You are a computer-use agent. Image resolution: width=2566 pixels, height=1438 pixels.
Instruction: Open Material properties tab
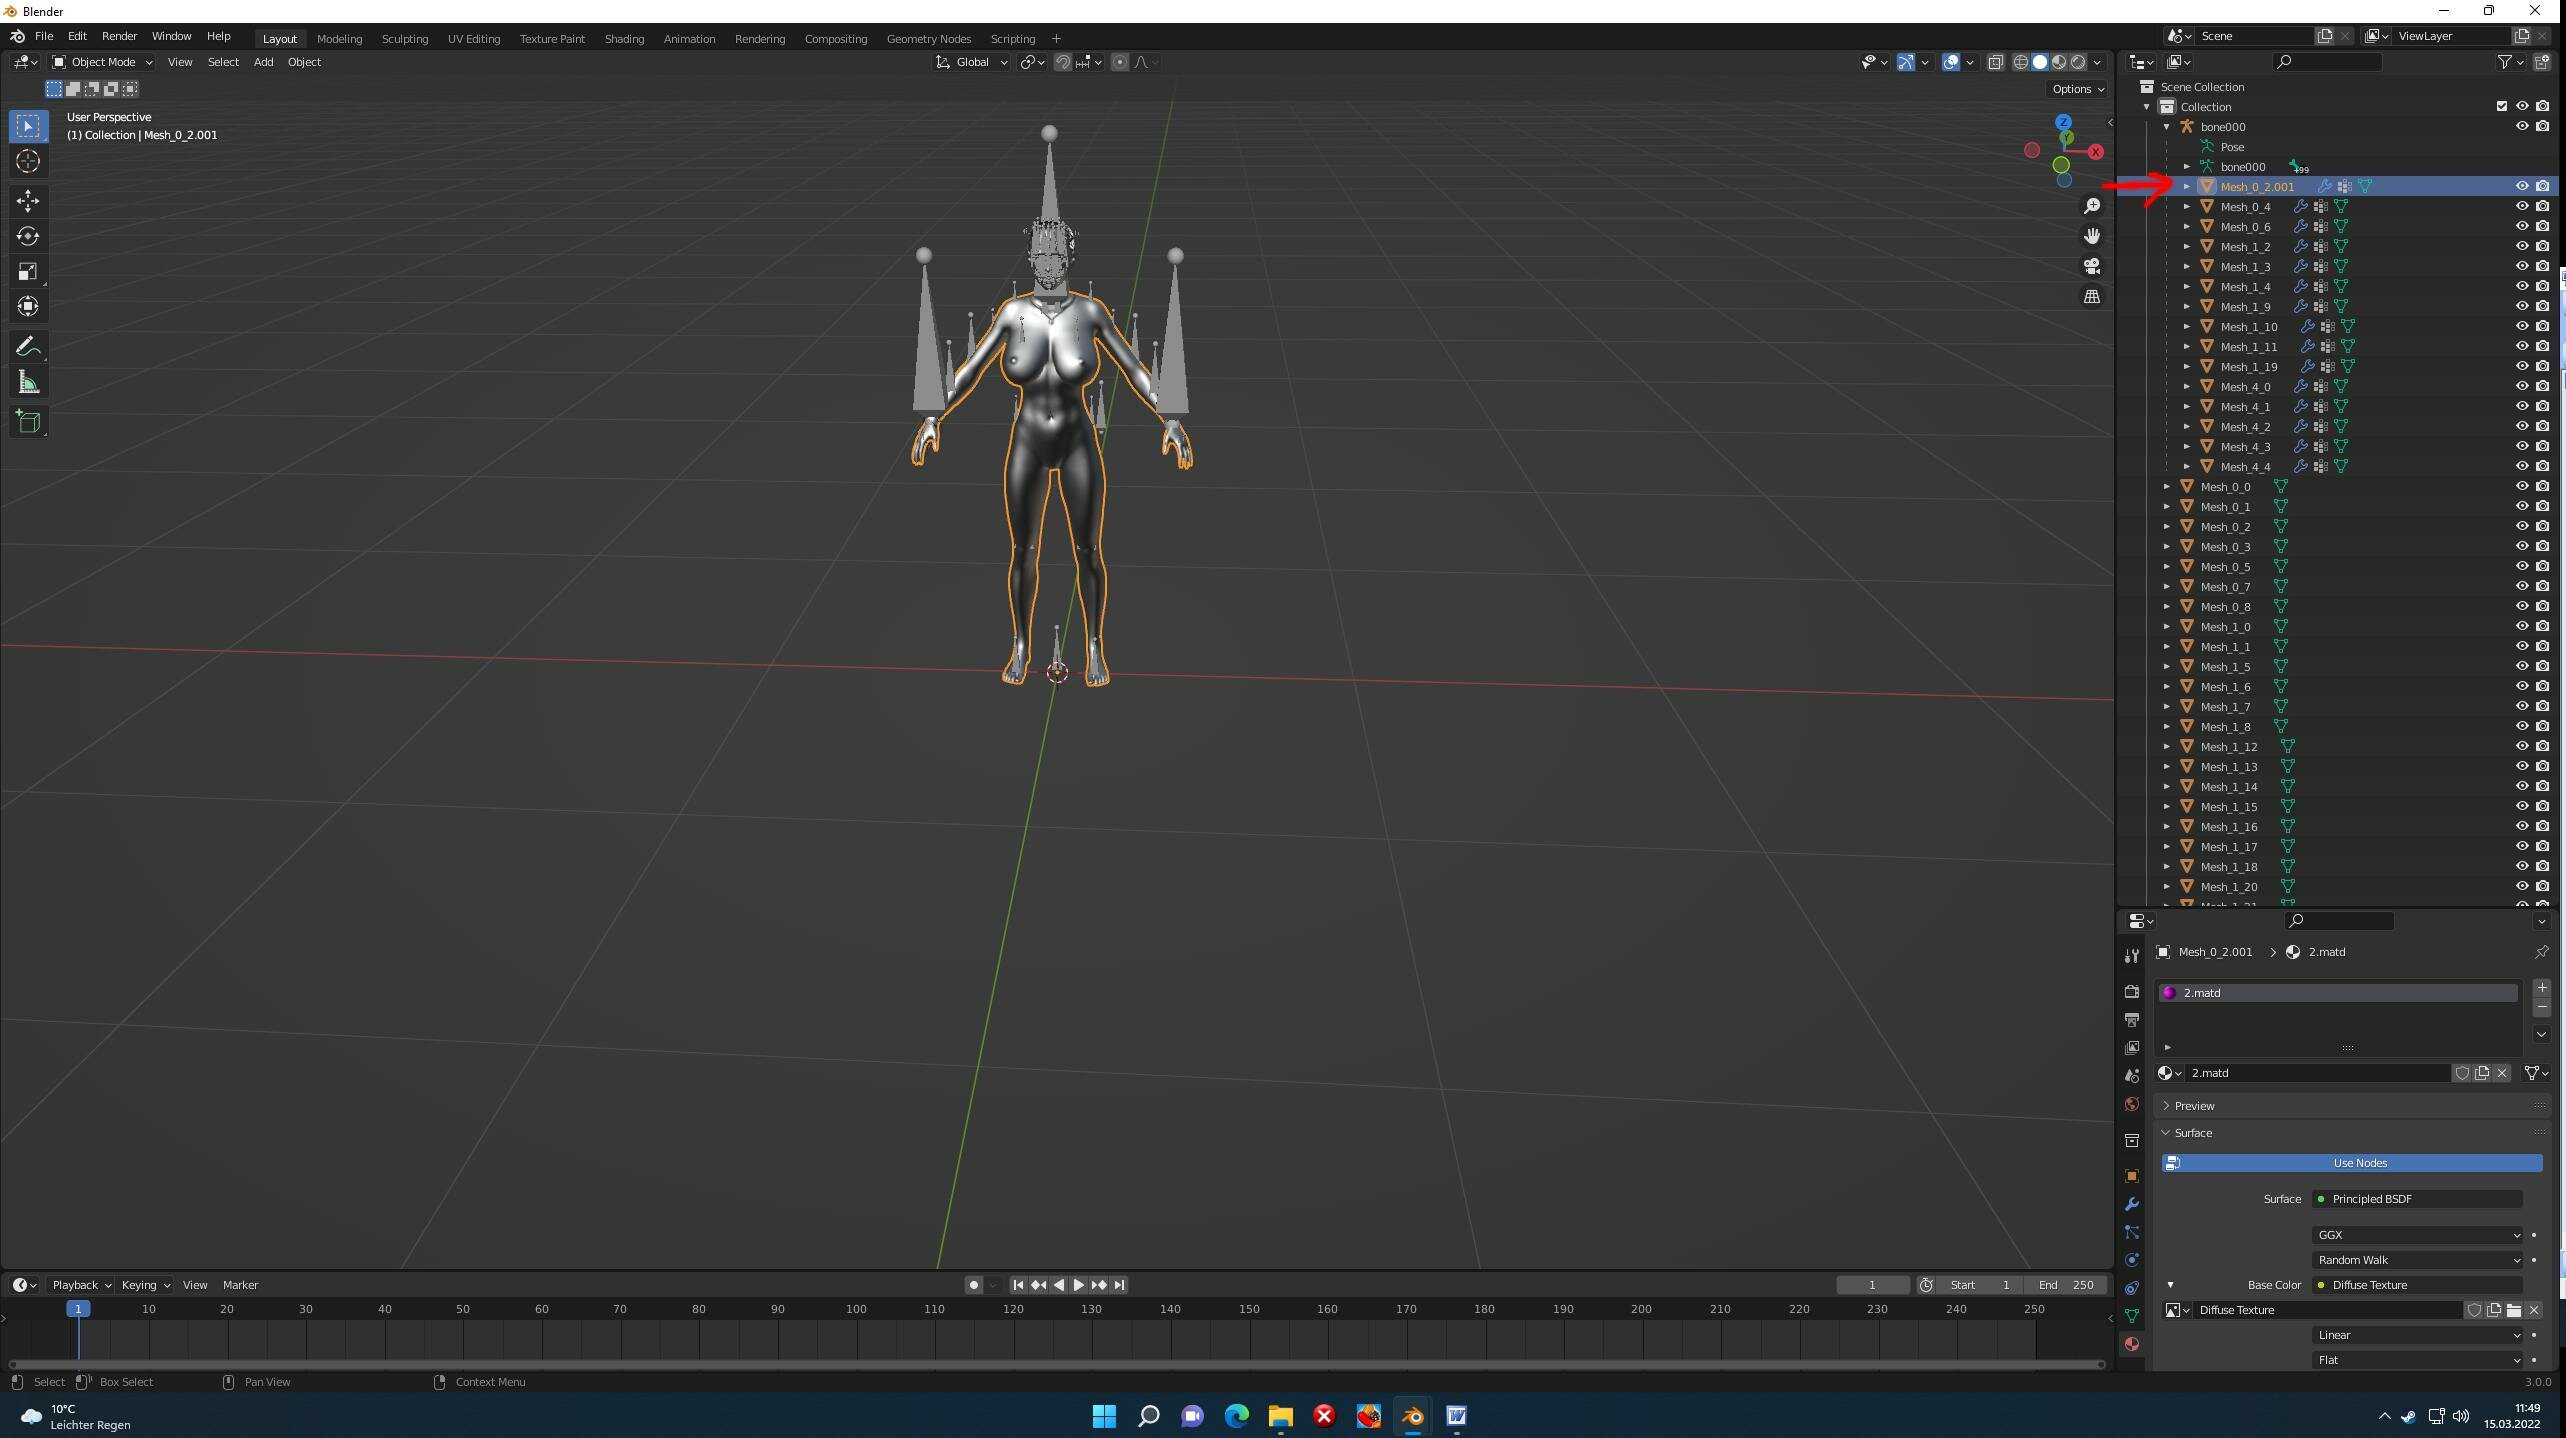pos(2132,1344)
